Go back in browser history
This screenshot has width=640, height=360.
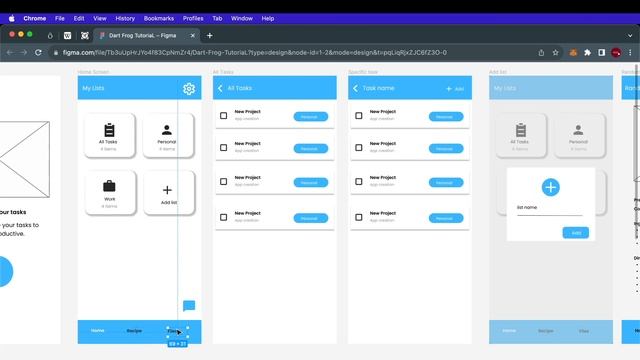point(10,53)
